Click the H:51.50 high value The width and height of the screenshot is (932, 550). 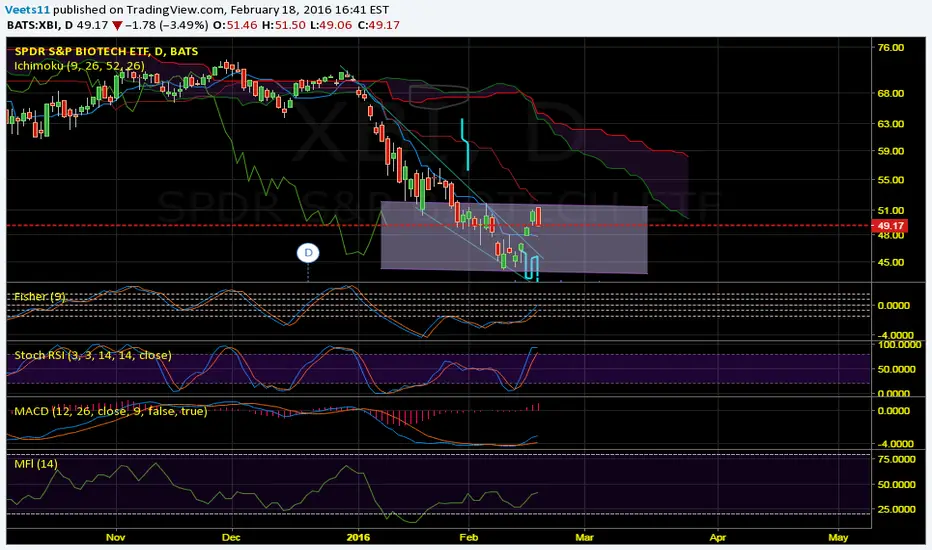282,26
